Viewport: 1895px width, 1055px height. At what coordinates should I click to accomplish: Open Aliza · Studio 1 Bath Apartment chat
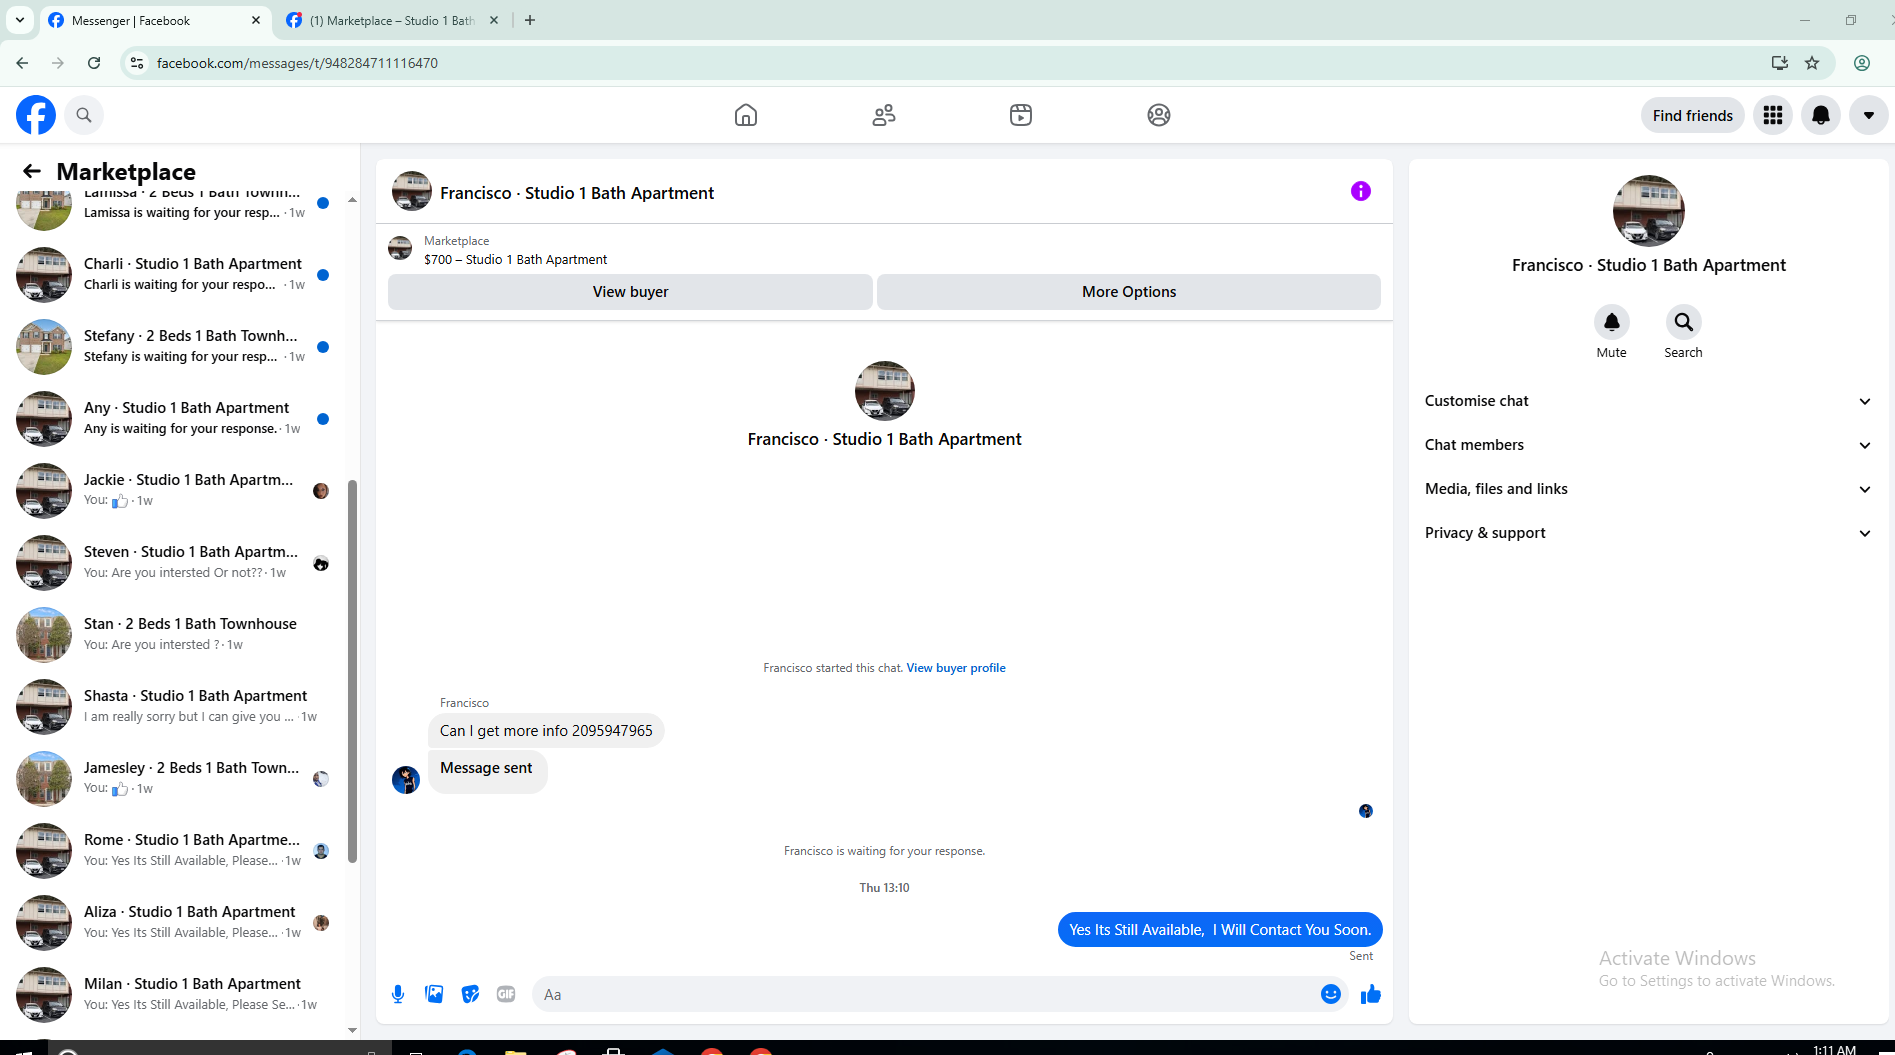pos(175,922)
